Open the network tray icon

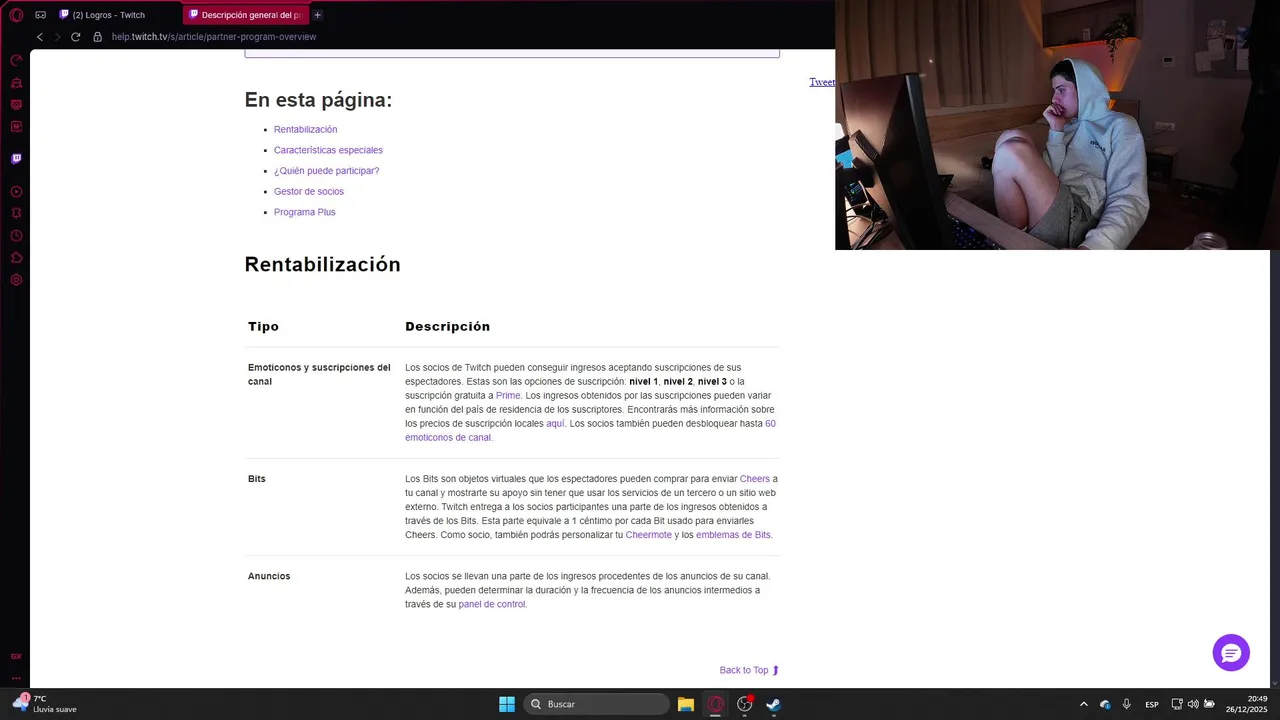(1177, 704)
